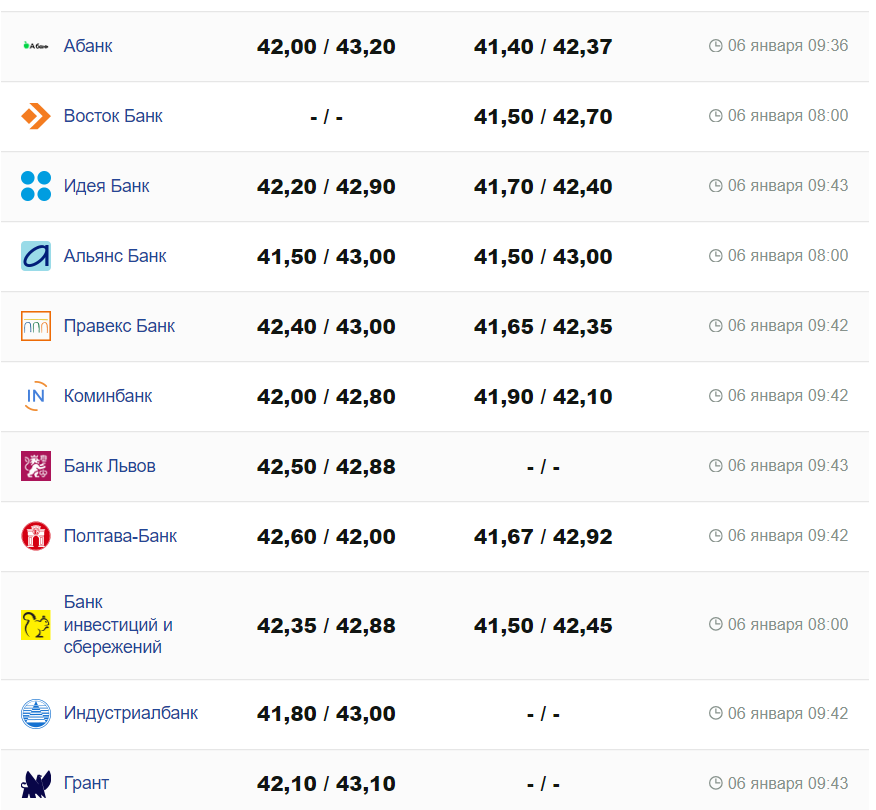Image resolution: width=876 pixels, height=810 pixels.
Task: Go to the Альянс Банк link
Action: pos(115,256)
